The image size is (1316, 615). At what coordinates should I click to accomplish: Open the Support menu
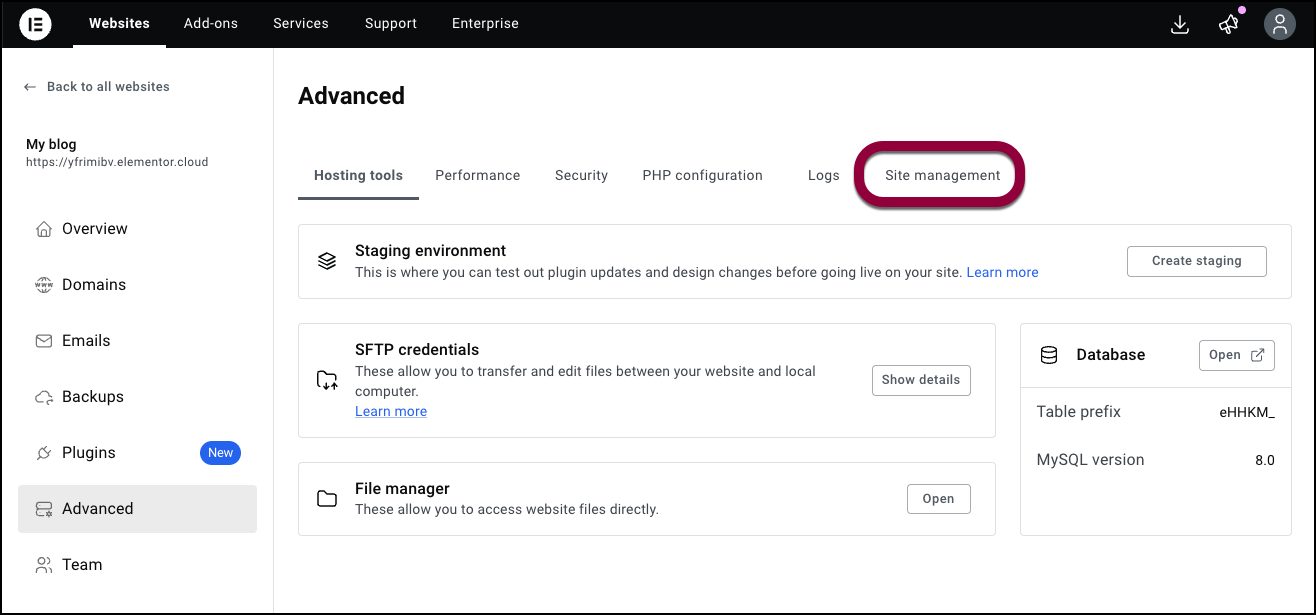tap(391, 23)
